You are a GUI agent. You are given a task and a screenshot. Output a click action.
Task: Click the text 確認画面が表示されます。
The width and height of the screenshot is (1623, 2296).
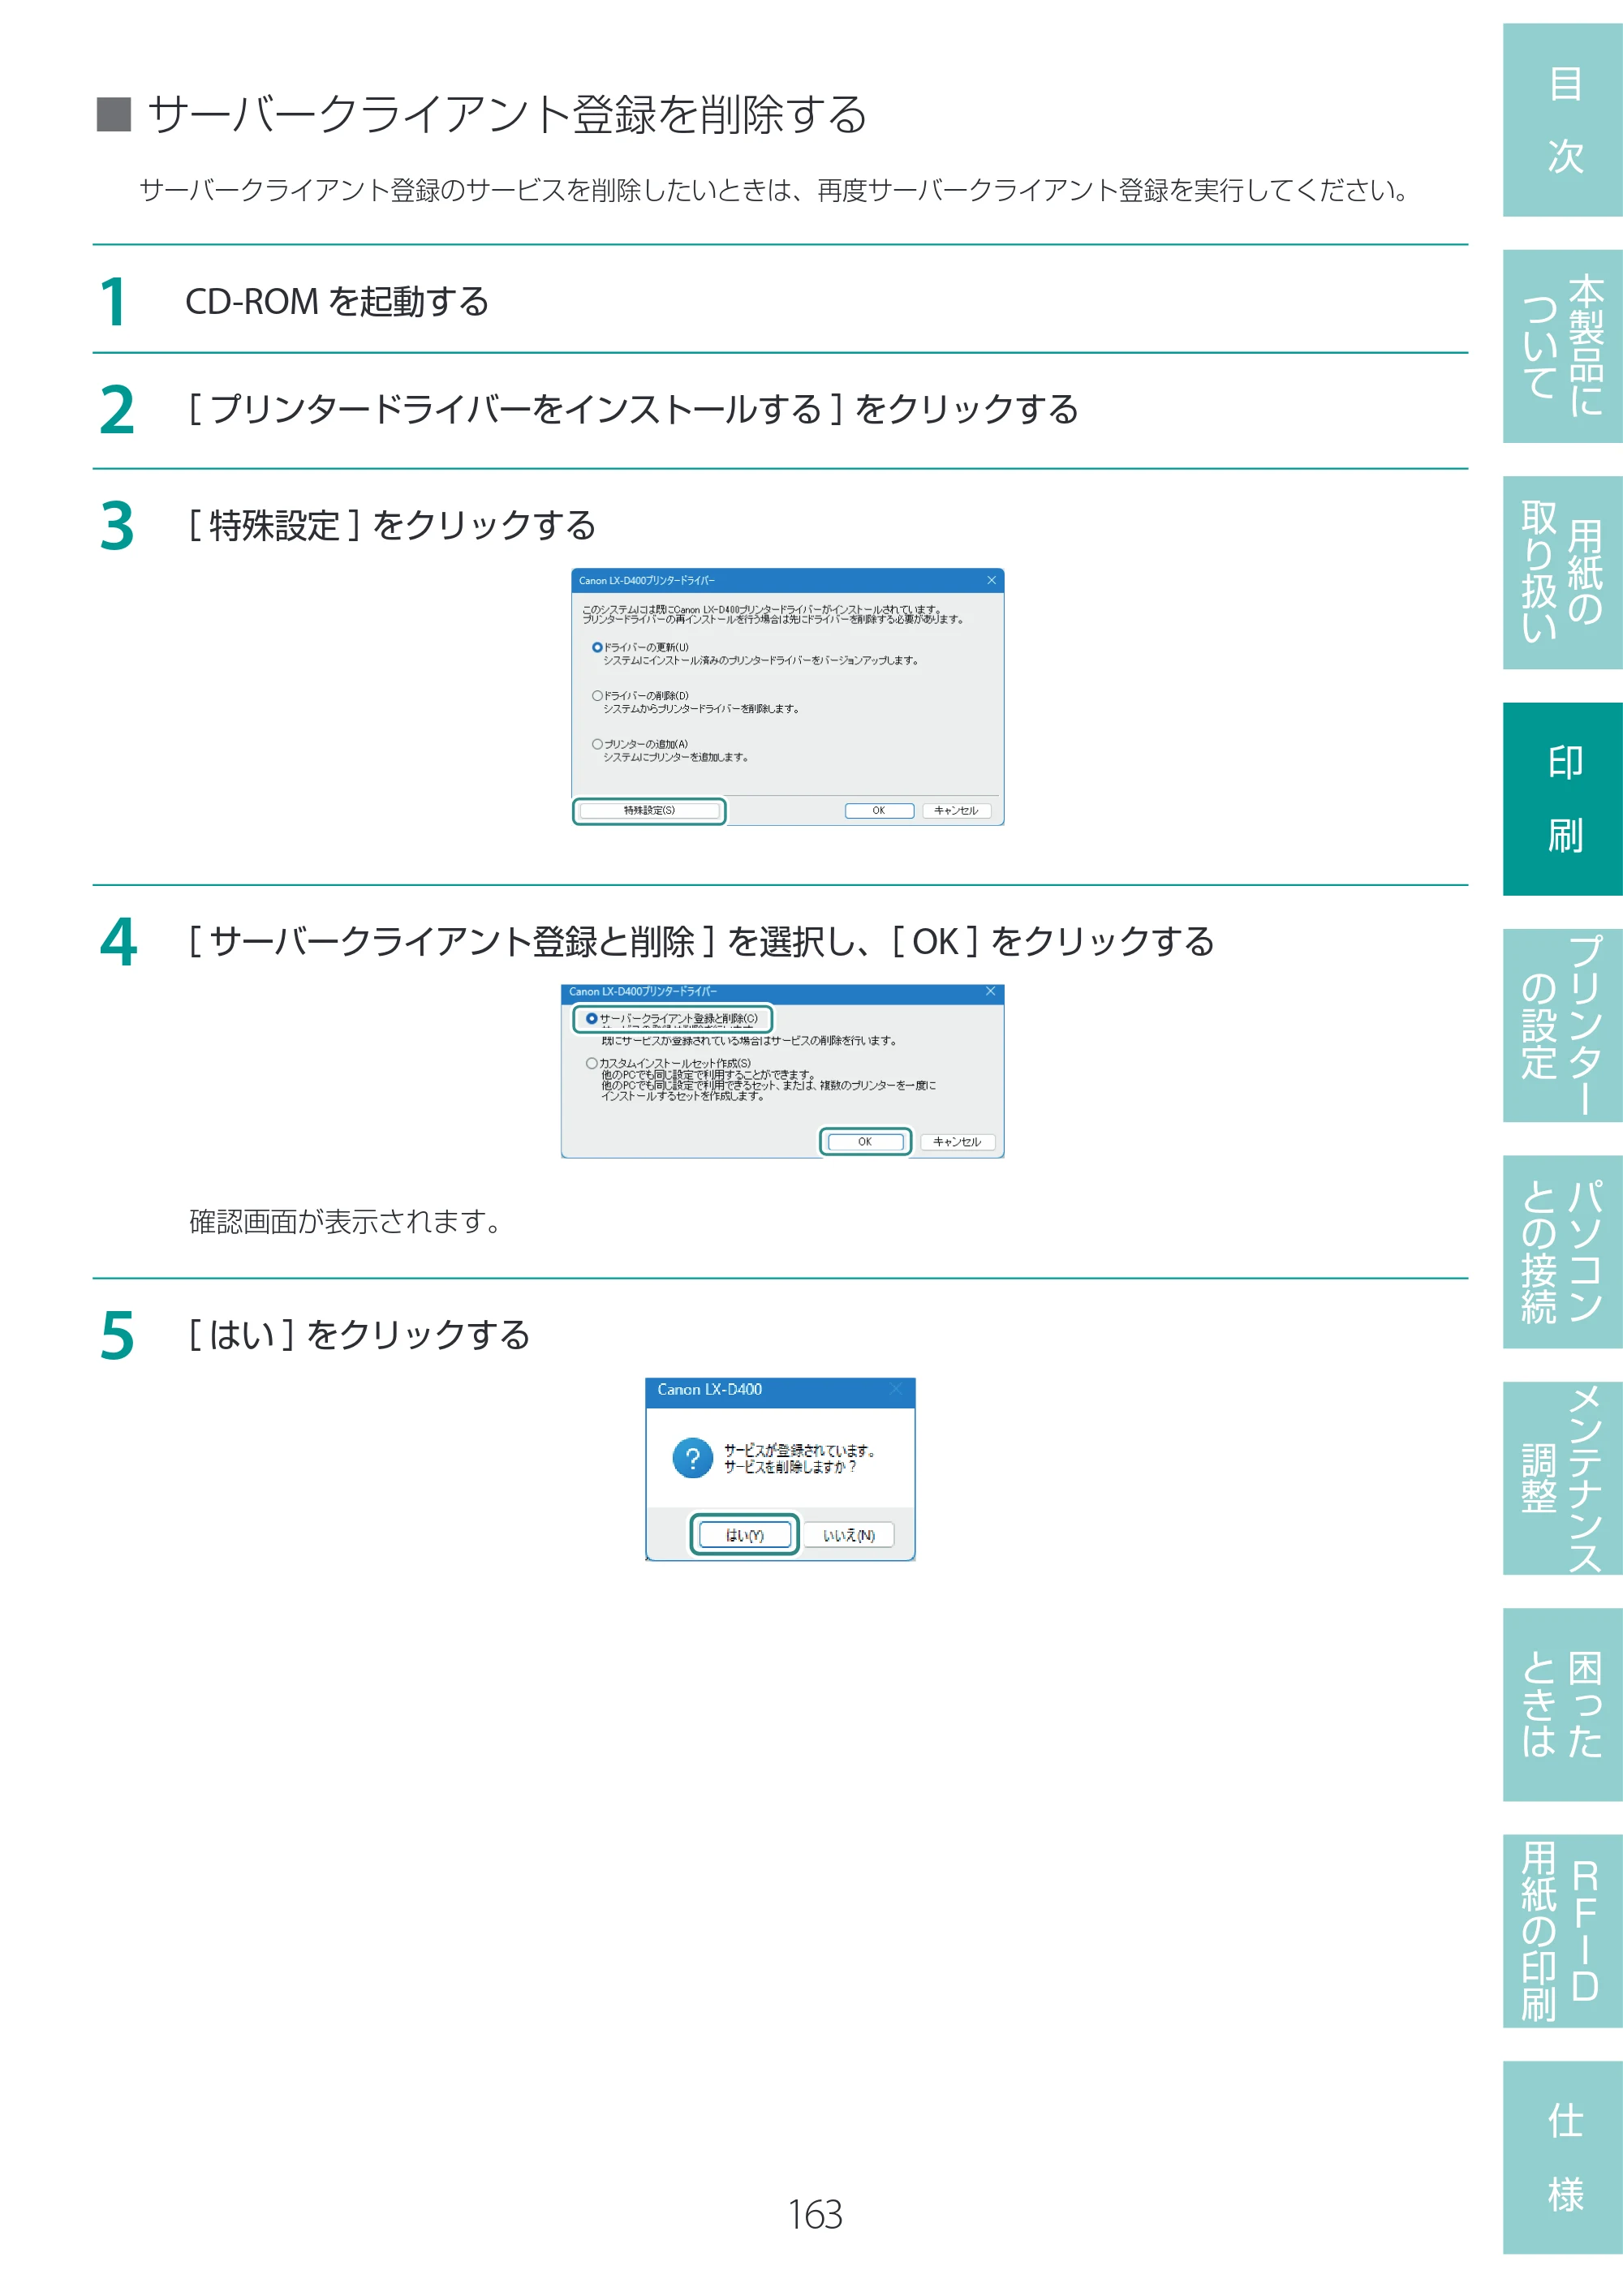[346, 1221]
